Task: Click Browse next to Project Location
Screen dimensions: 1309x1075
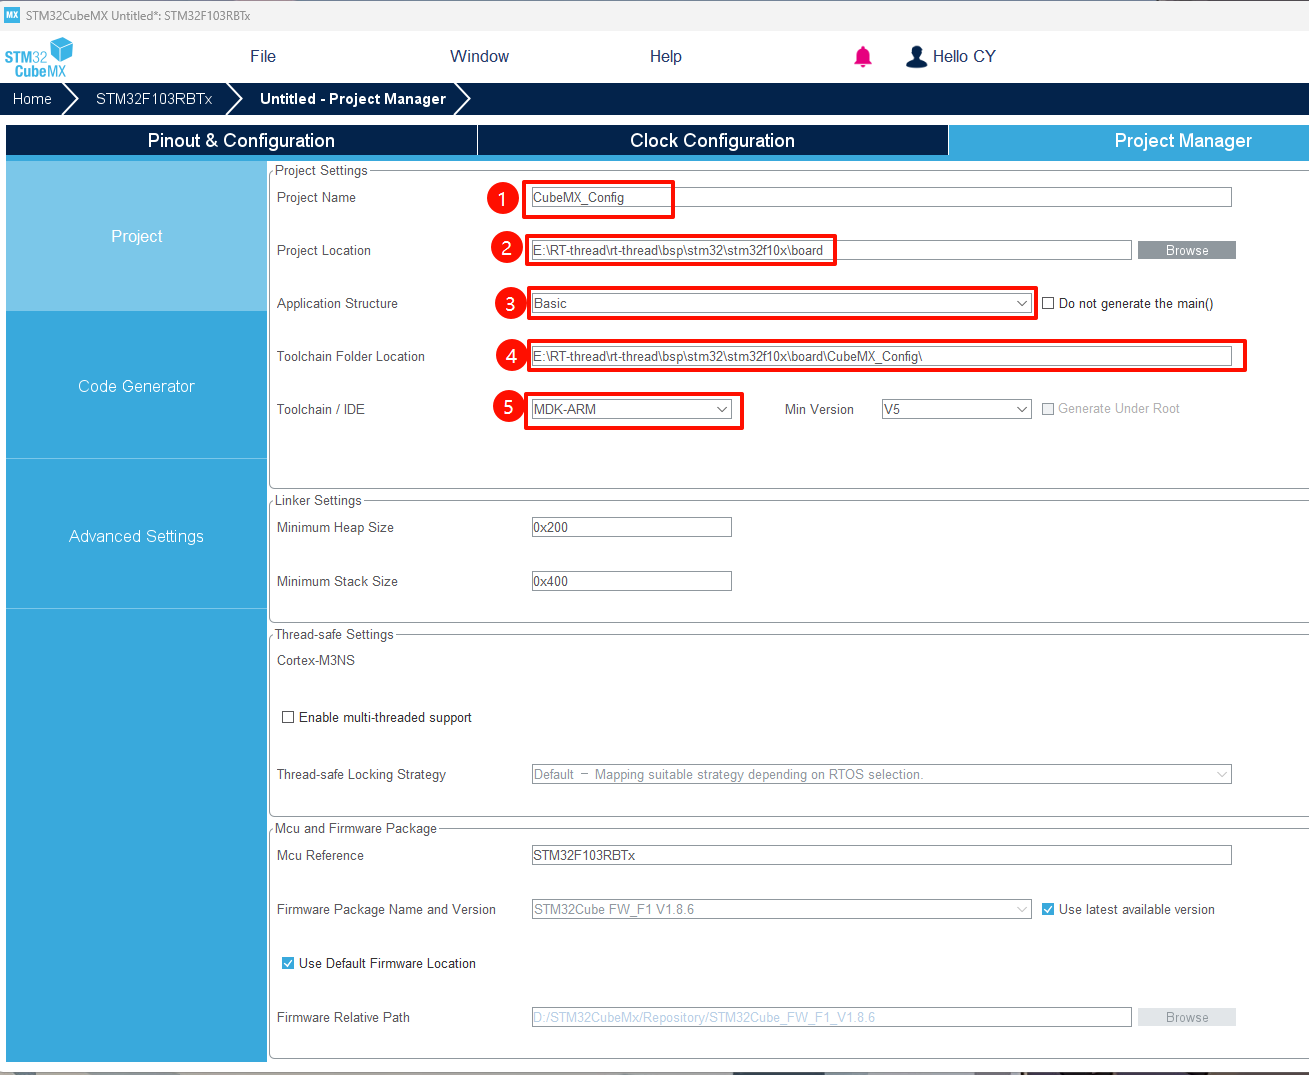Action: point(1186,250)
